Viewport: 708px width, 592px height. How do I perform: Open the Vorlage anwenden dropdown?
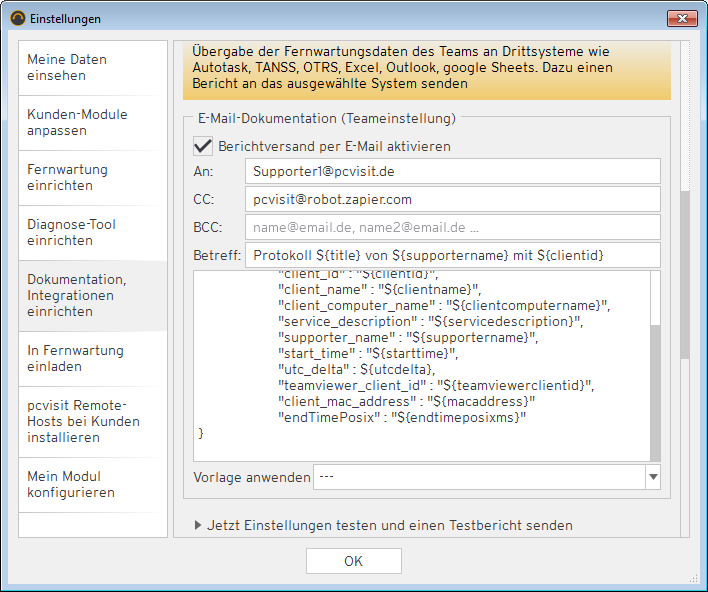coord(653,477)
